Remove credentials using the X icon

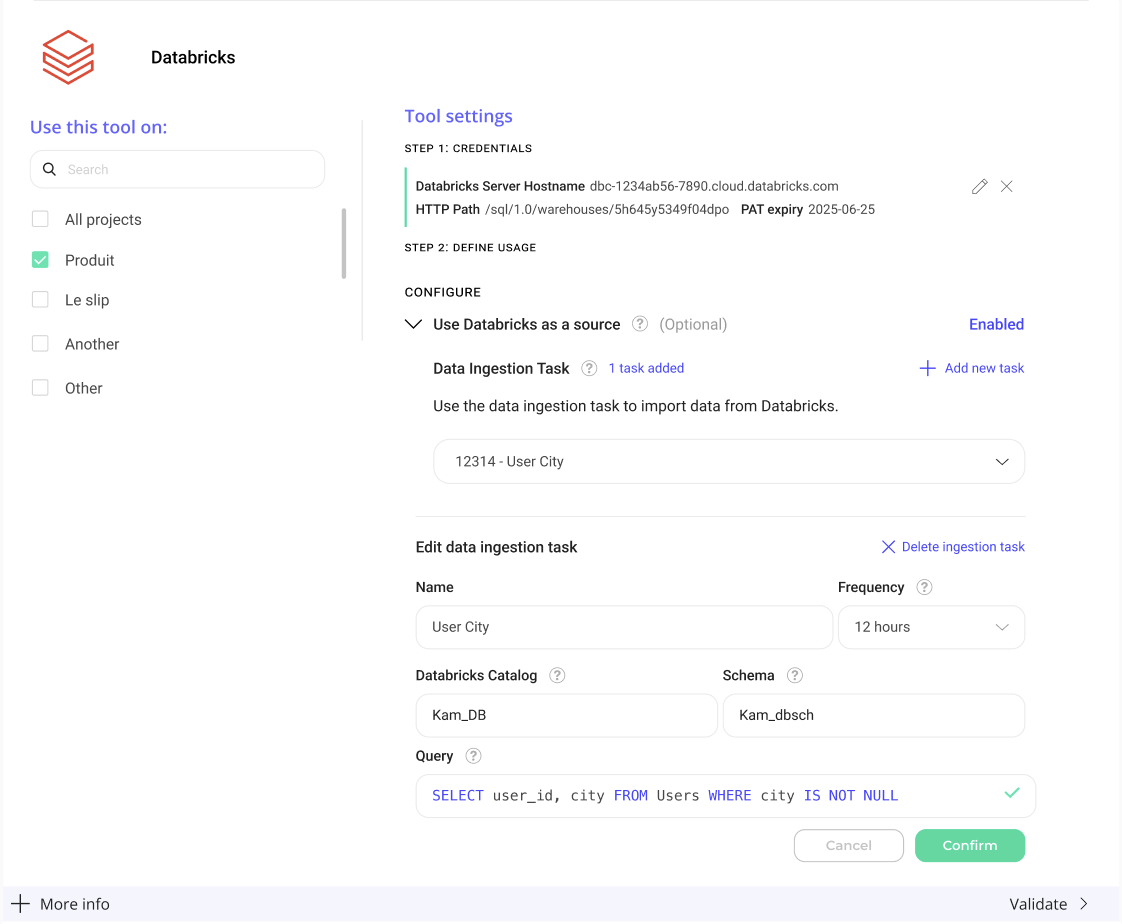(1007, 187)
